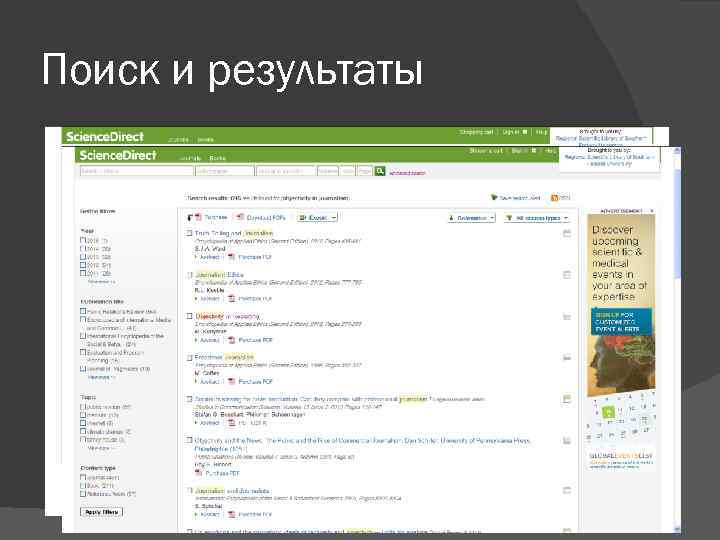Screen dimensions: 720x540
Task: Open the Export dropdown
Action: pos(318,218)
